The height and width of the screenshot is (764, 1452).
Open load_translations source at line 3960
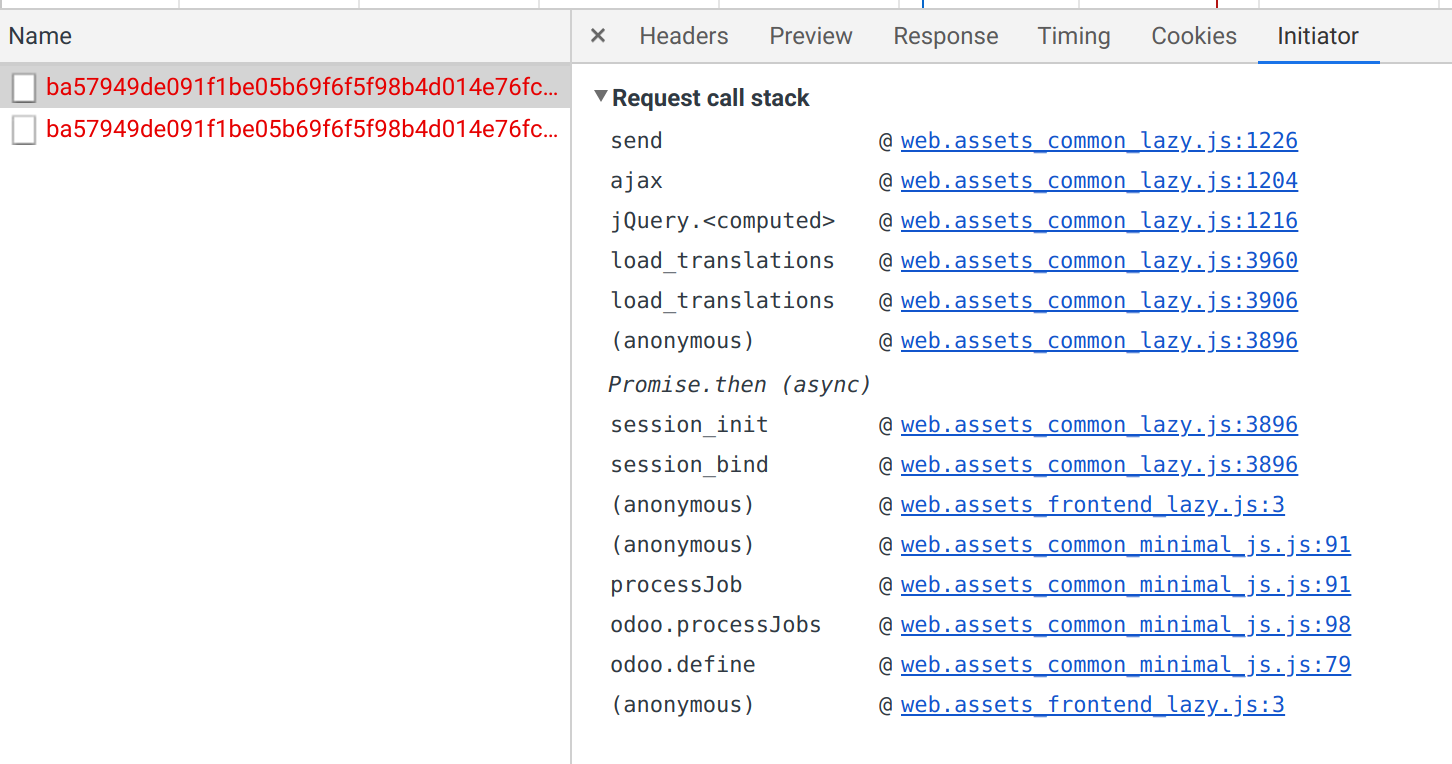[1099, 260]
